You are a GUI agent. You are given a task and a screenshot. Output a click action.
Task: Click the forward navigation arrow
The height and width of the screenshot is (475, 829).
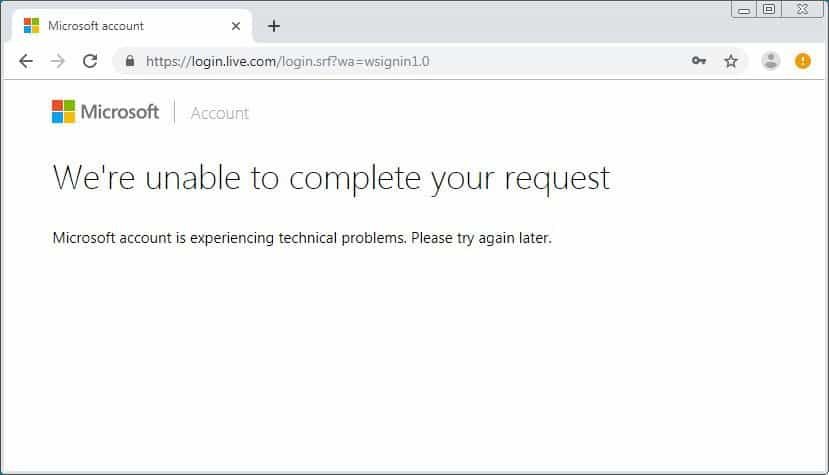58,61
